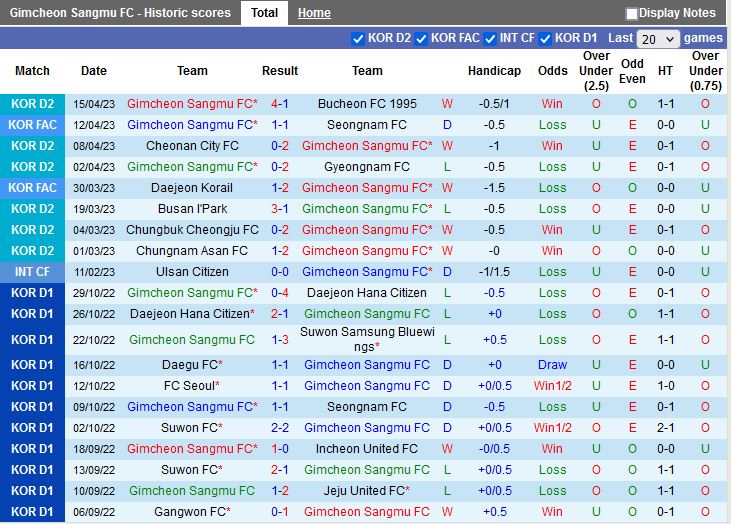Select the -0.5/1 handicap value
The image size is (731, 524).
494,104
